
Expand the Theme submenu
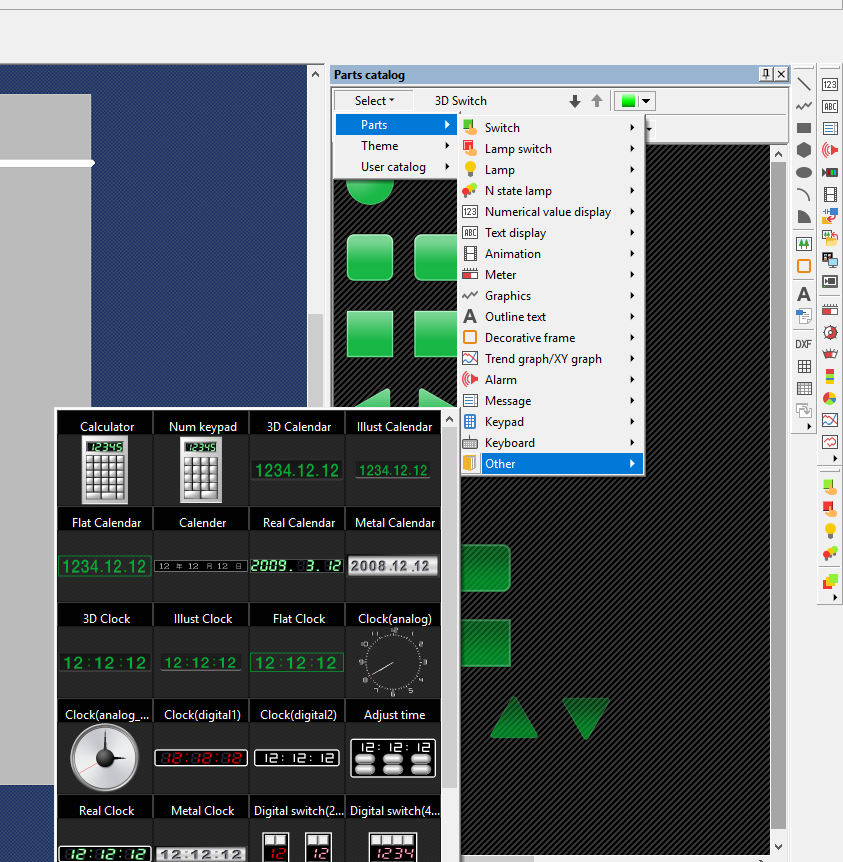pos(394,146)
